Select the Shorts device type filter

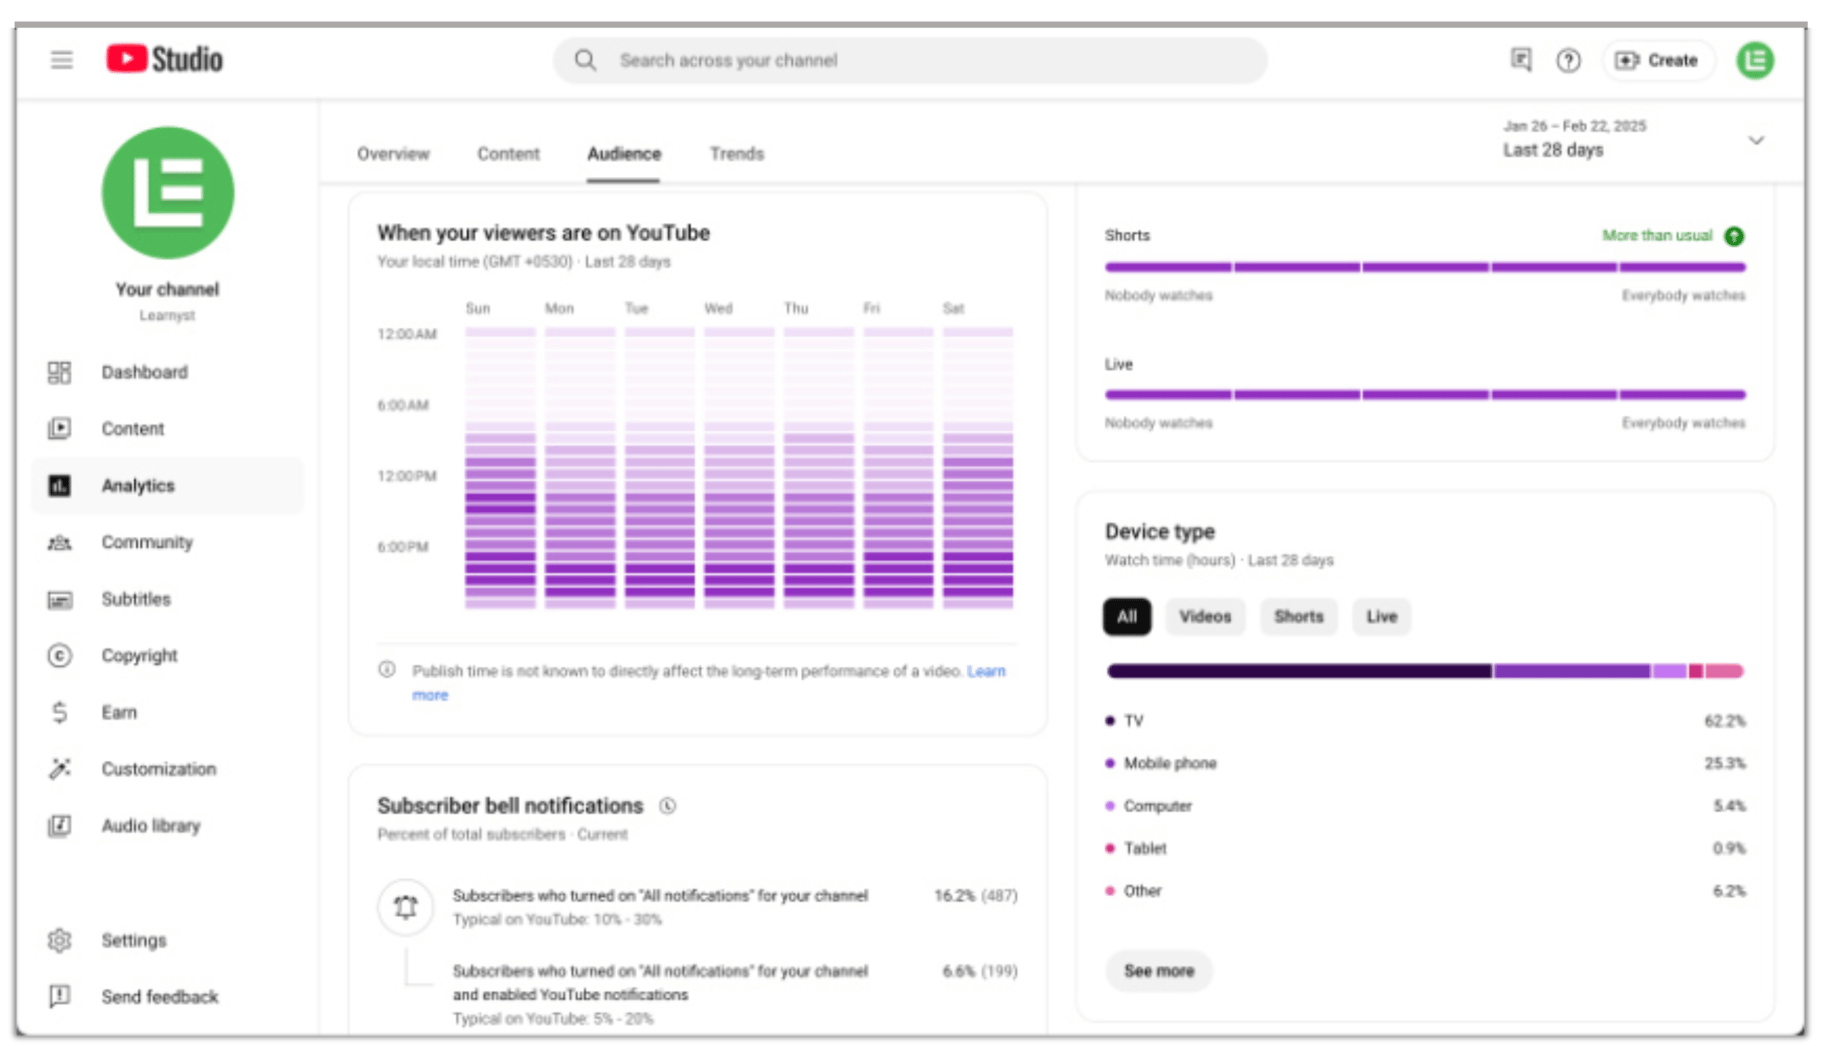click(1298, 617)
